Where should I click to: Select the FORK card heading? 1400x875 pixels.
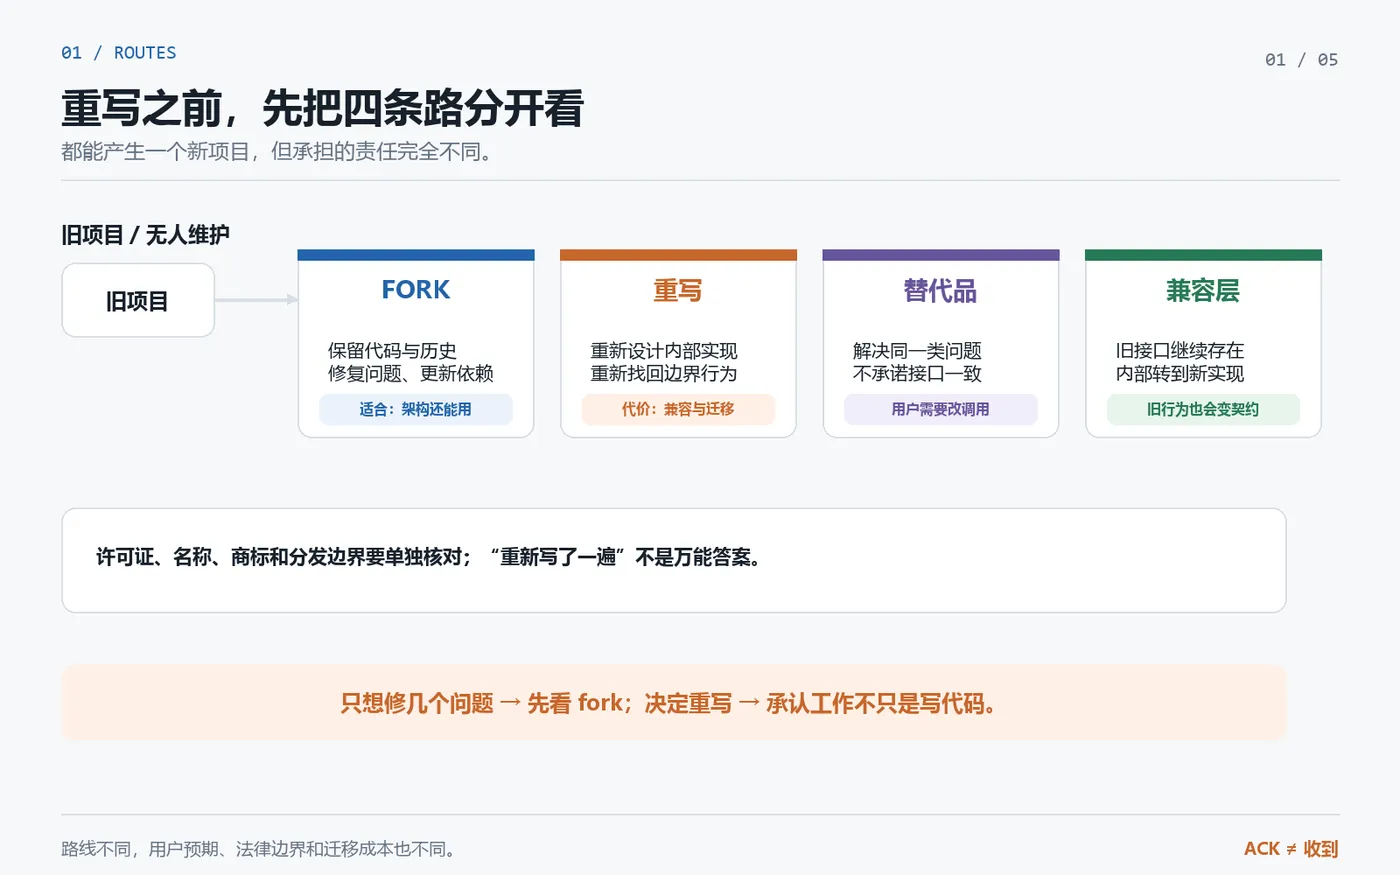point(416,290)
